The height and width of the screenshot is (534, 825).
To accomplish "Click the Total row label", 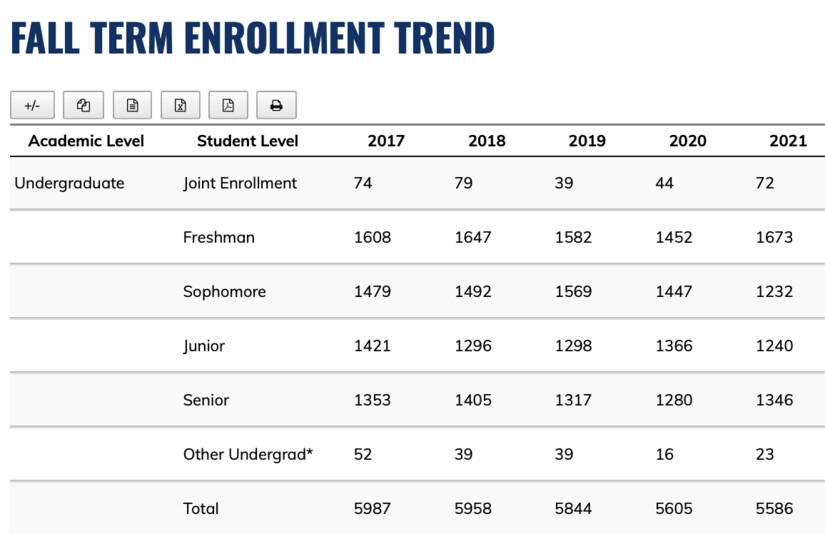I will point(201,508).
